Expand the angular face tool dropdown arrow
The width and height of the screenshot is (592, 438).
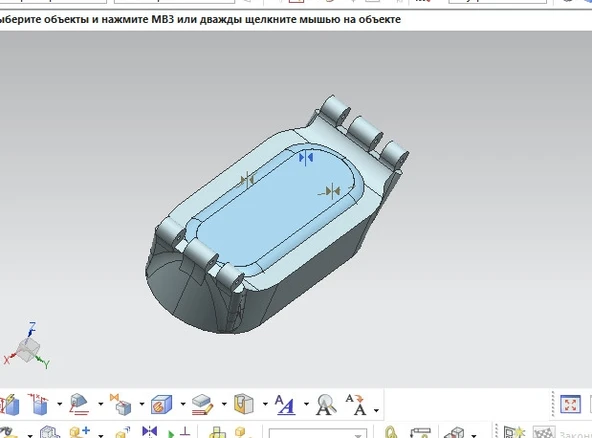[101, 404]
